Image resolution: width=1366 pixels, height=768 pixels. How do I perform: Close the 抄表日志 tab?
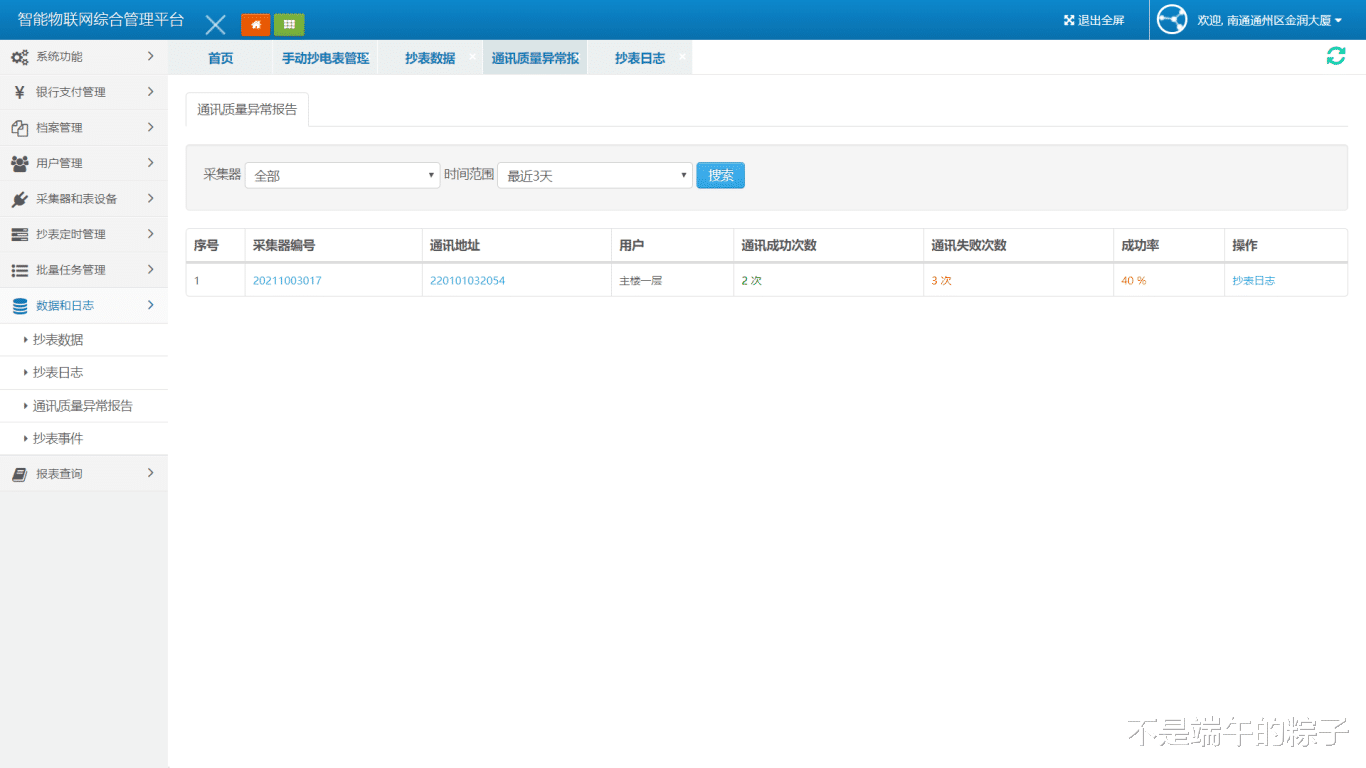pyautogui.click(x=682, y=56)
